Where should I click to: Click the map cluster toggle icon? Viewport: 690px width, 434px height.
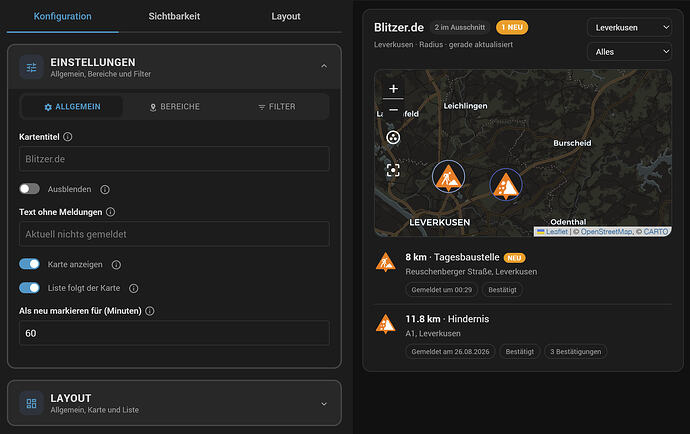[393, 138]
